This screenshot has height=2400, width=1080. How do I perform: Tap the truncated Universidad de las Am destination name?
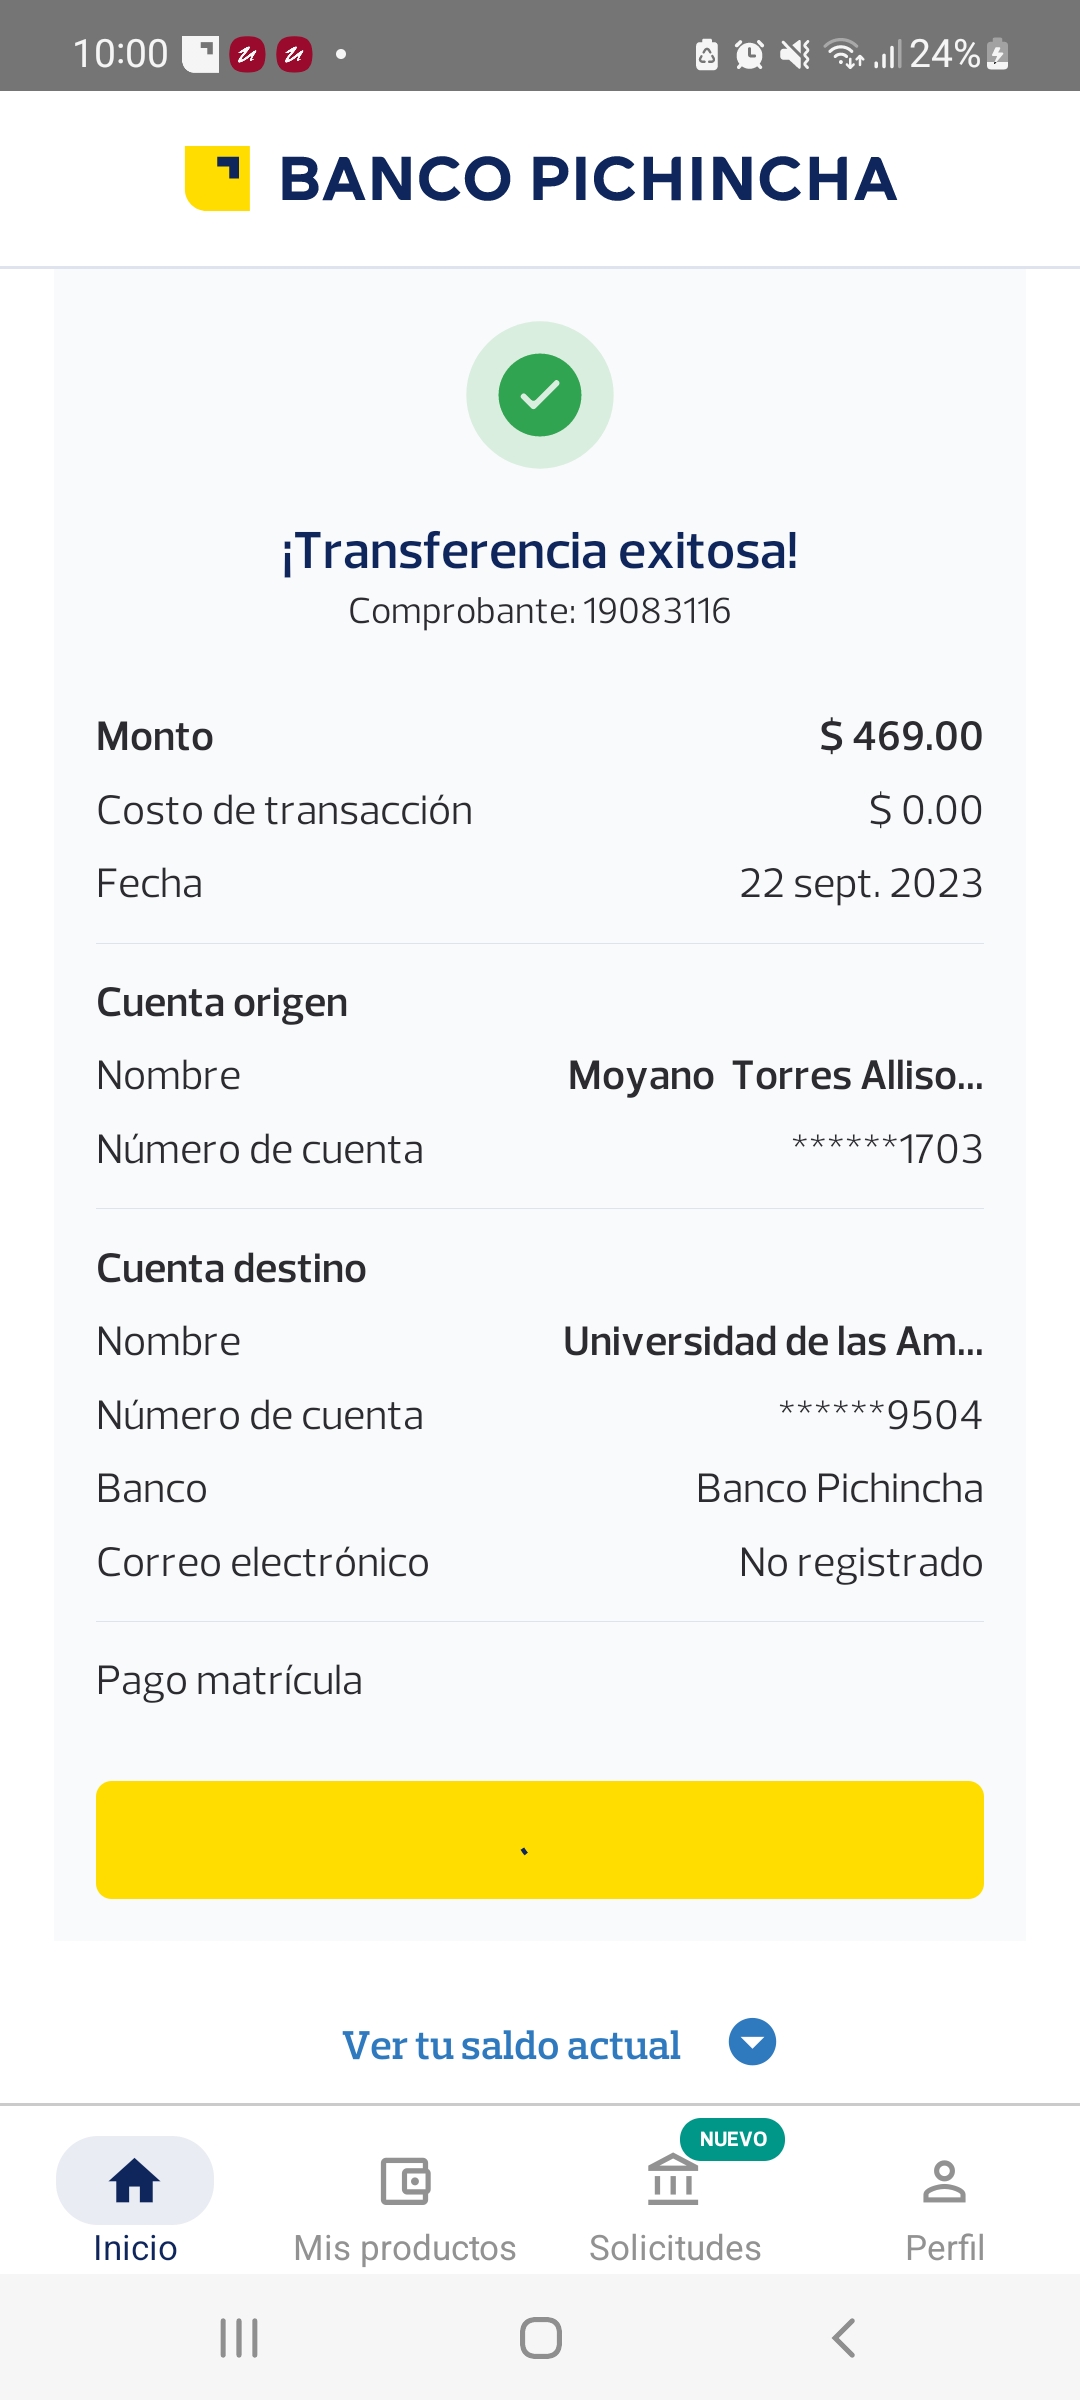click(773, 1342)
